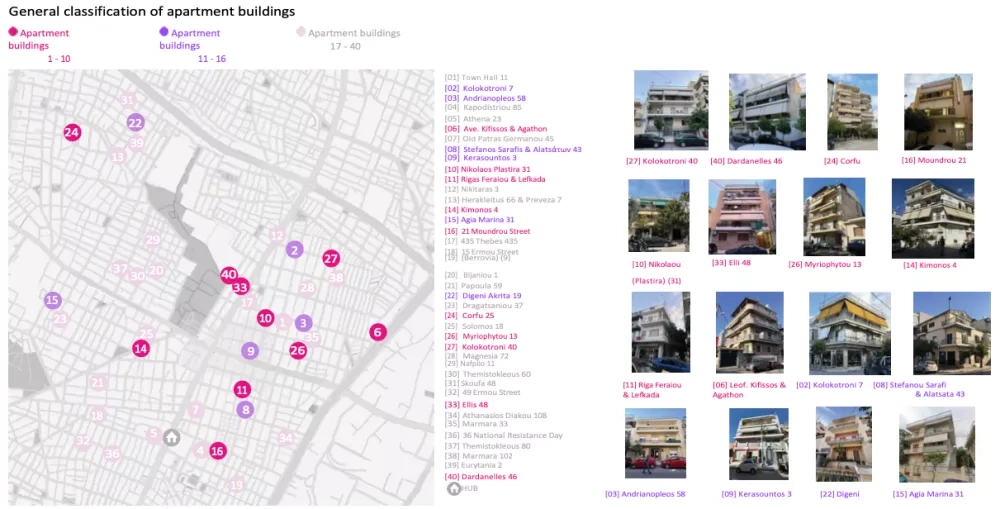This screenshot has width=1000, height=509.
Task: Select purple map marker 3
Action: point(304,323)
